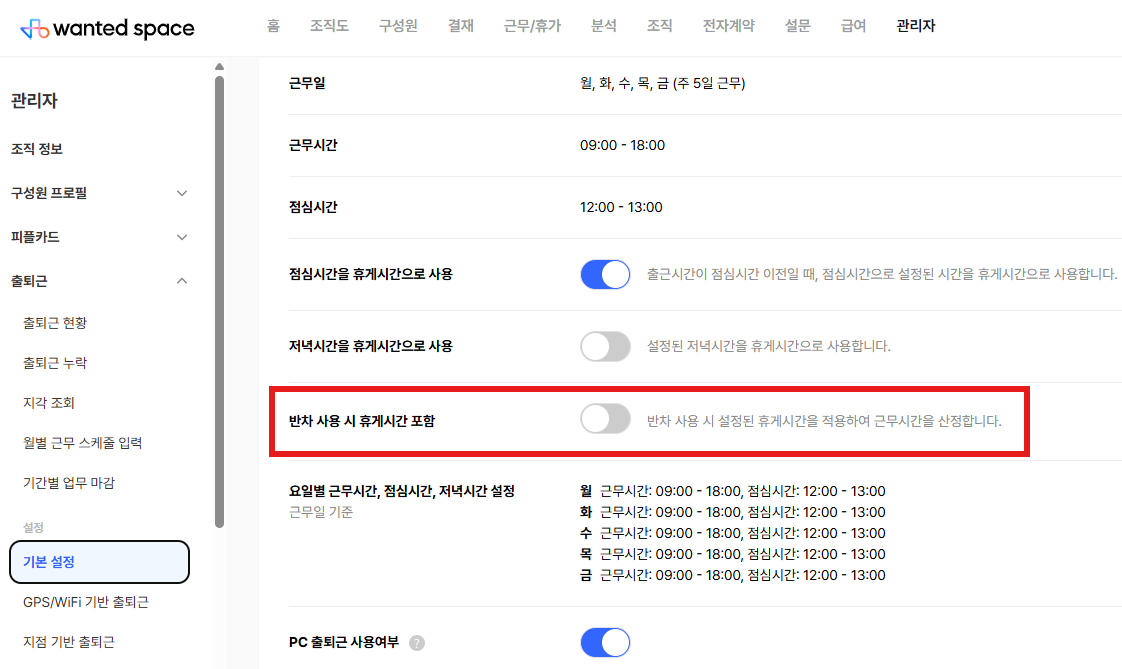Open the 구성원 top menu
This screenshot has width=1122, height=669.
[398, 26]
